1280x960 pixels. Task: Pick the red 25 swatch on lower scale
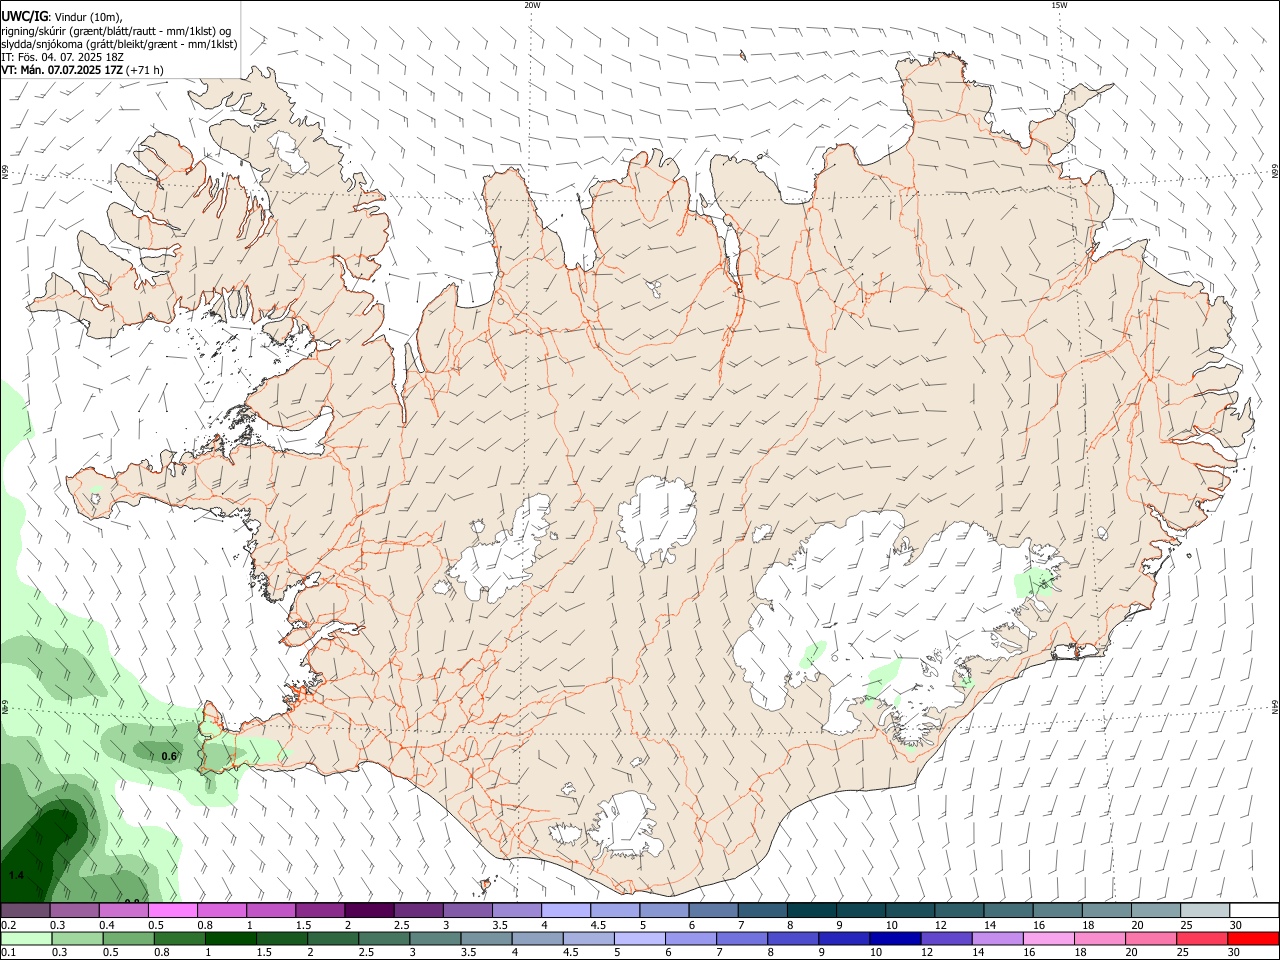click(x=1202, y=939)
